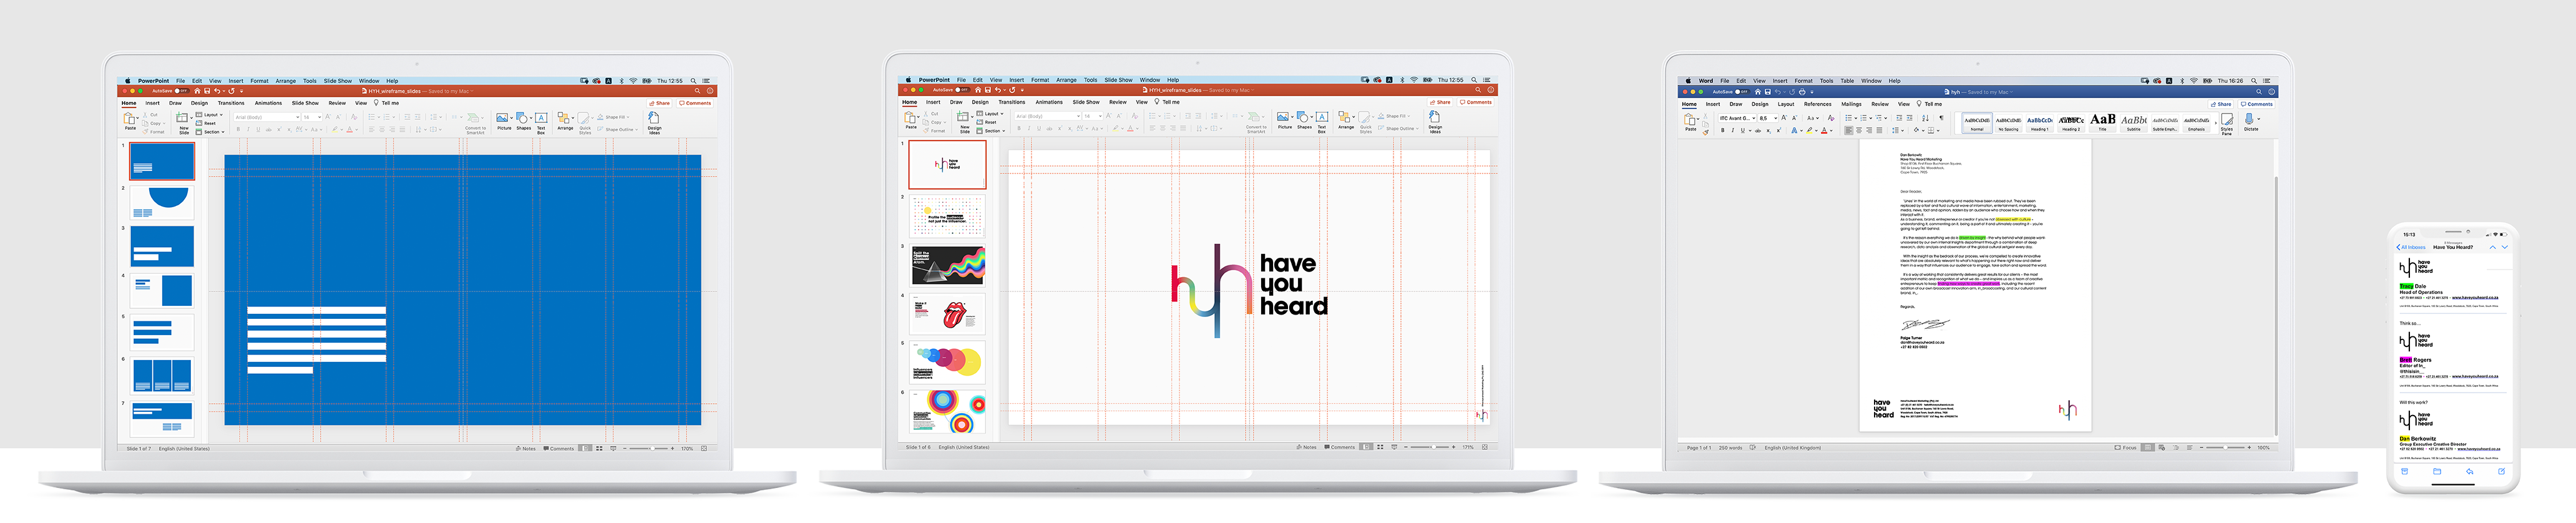Insert Picture in the blue-slide PowerPoint window
The width and height of the screenshot is (2576, 523).
(x=504, y=121)
